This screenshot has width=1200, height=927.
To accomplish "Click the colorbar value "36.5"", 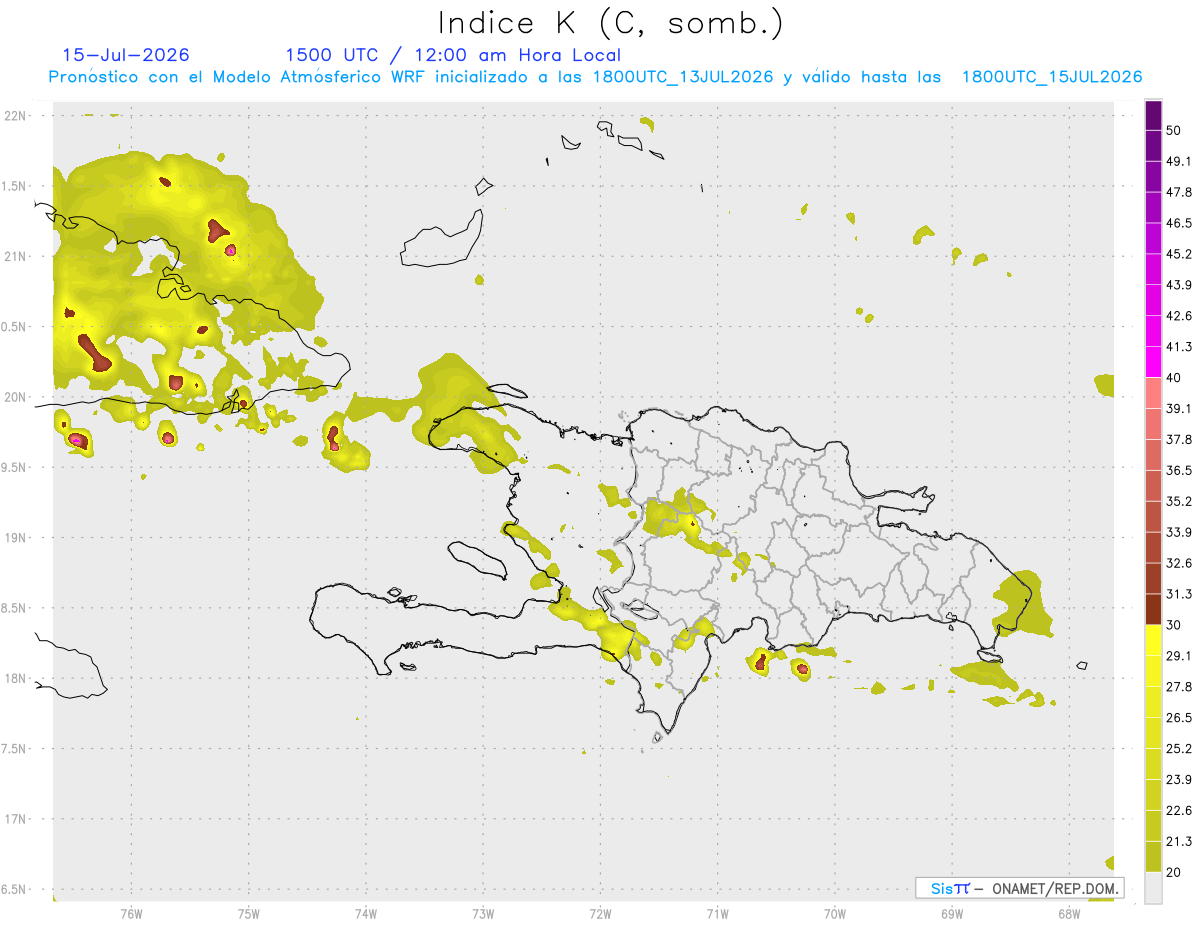I will click(1179, 470).
